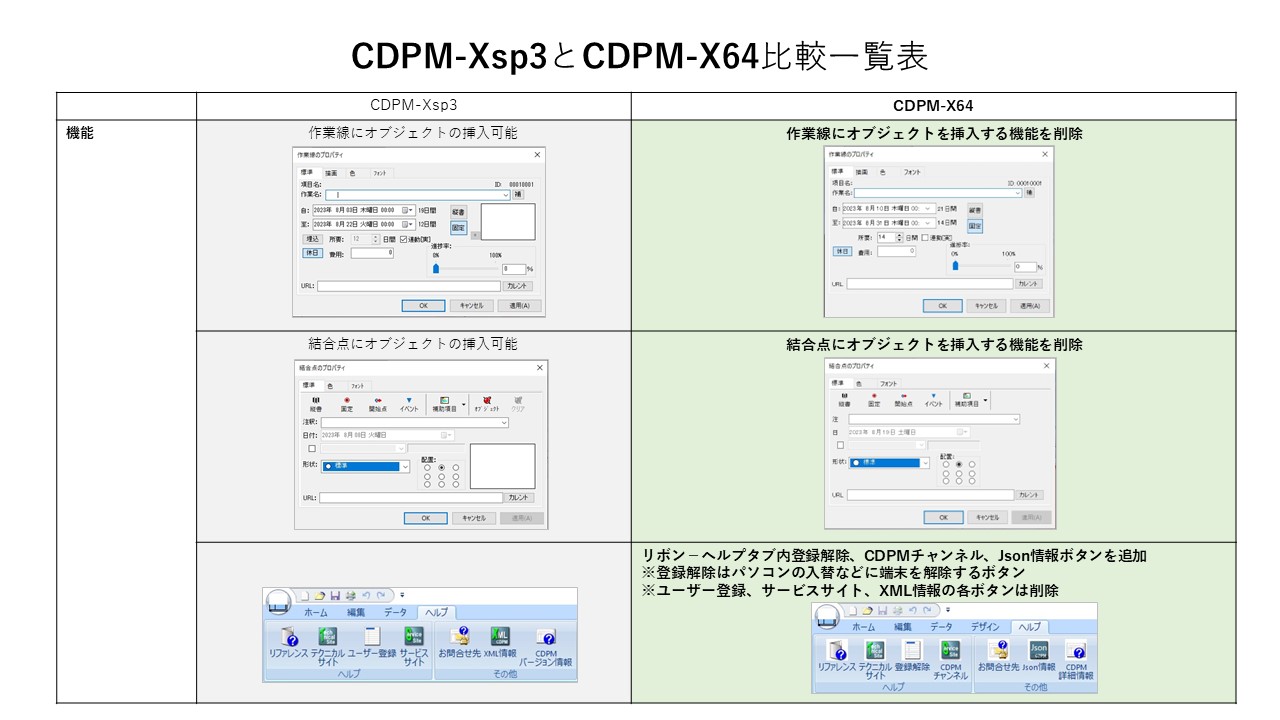Expand the 補助項目 dropdown arrow

click(x=464, y=404)
